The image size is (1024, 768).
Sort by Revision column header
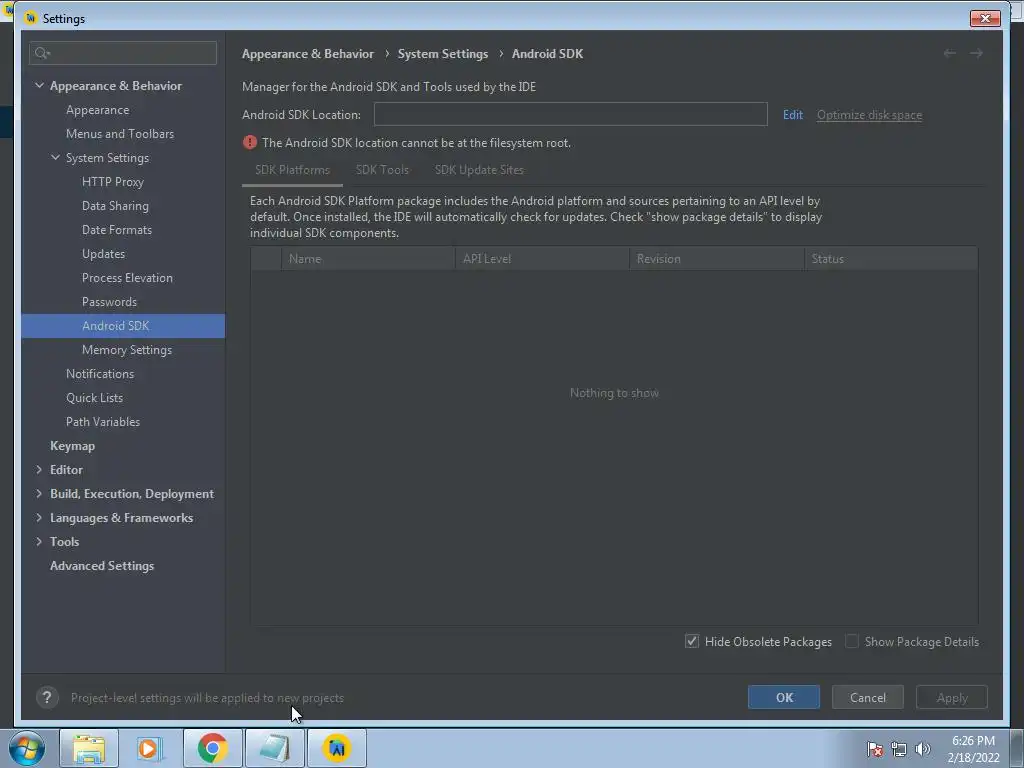tap(717, 259)
